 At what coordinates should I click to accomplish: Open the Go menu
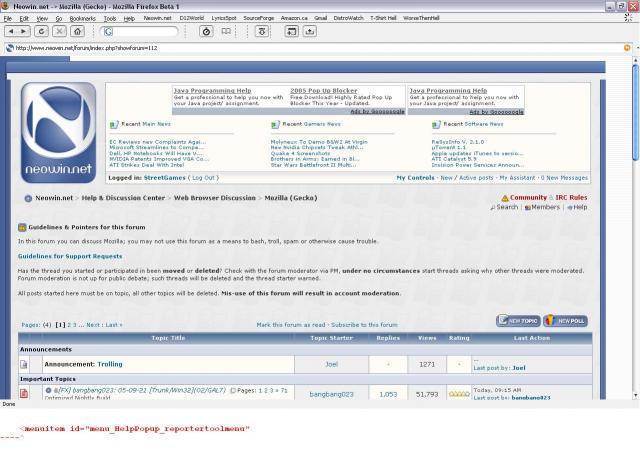click(59, 18)
